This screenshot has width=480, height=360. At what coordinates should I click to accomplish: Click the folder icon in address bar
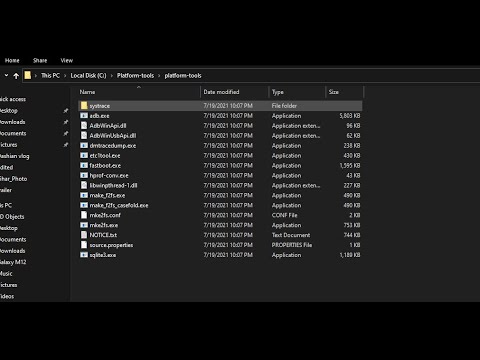click(x=28, y=75)
